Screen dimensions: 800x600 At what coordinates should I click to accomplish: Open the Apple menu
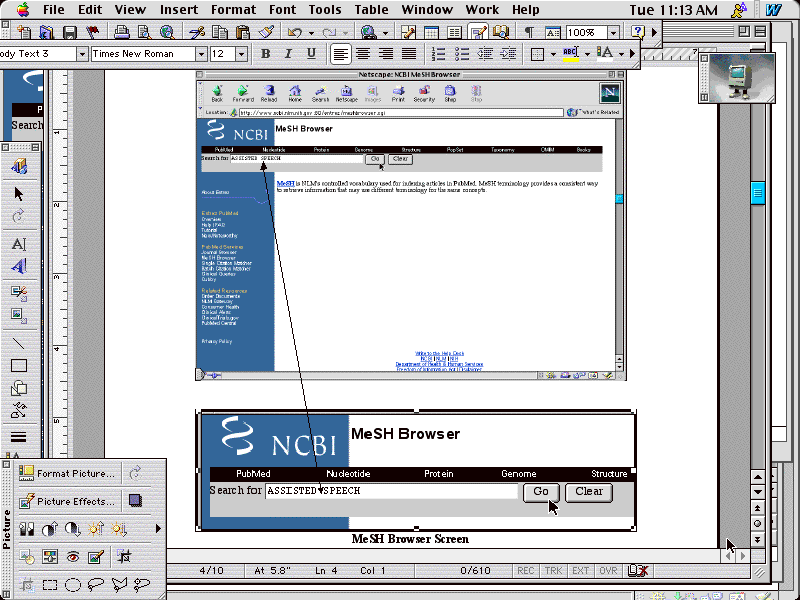click(23, 9)
